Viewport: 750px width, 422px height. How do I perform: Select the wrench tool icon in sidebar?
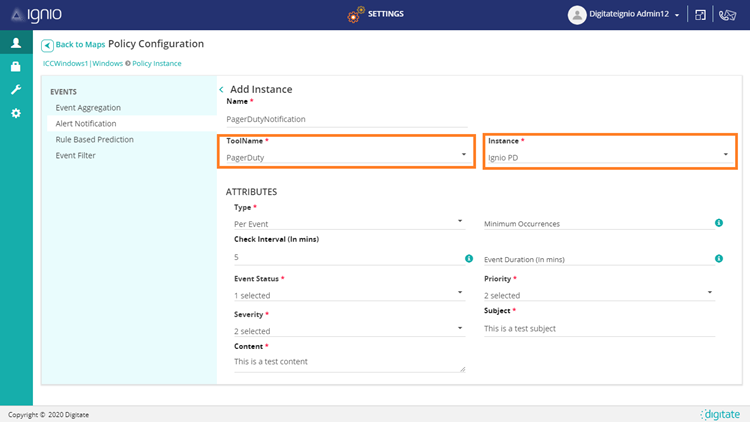pyautogui.click(x=15, y=90)
